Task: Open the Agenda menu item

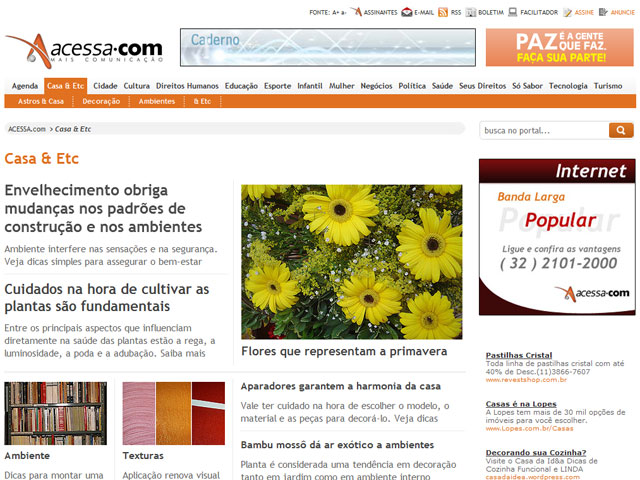Action: click(x=25, y=86)
